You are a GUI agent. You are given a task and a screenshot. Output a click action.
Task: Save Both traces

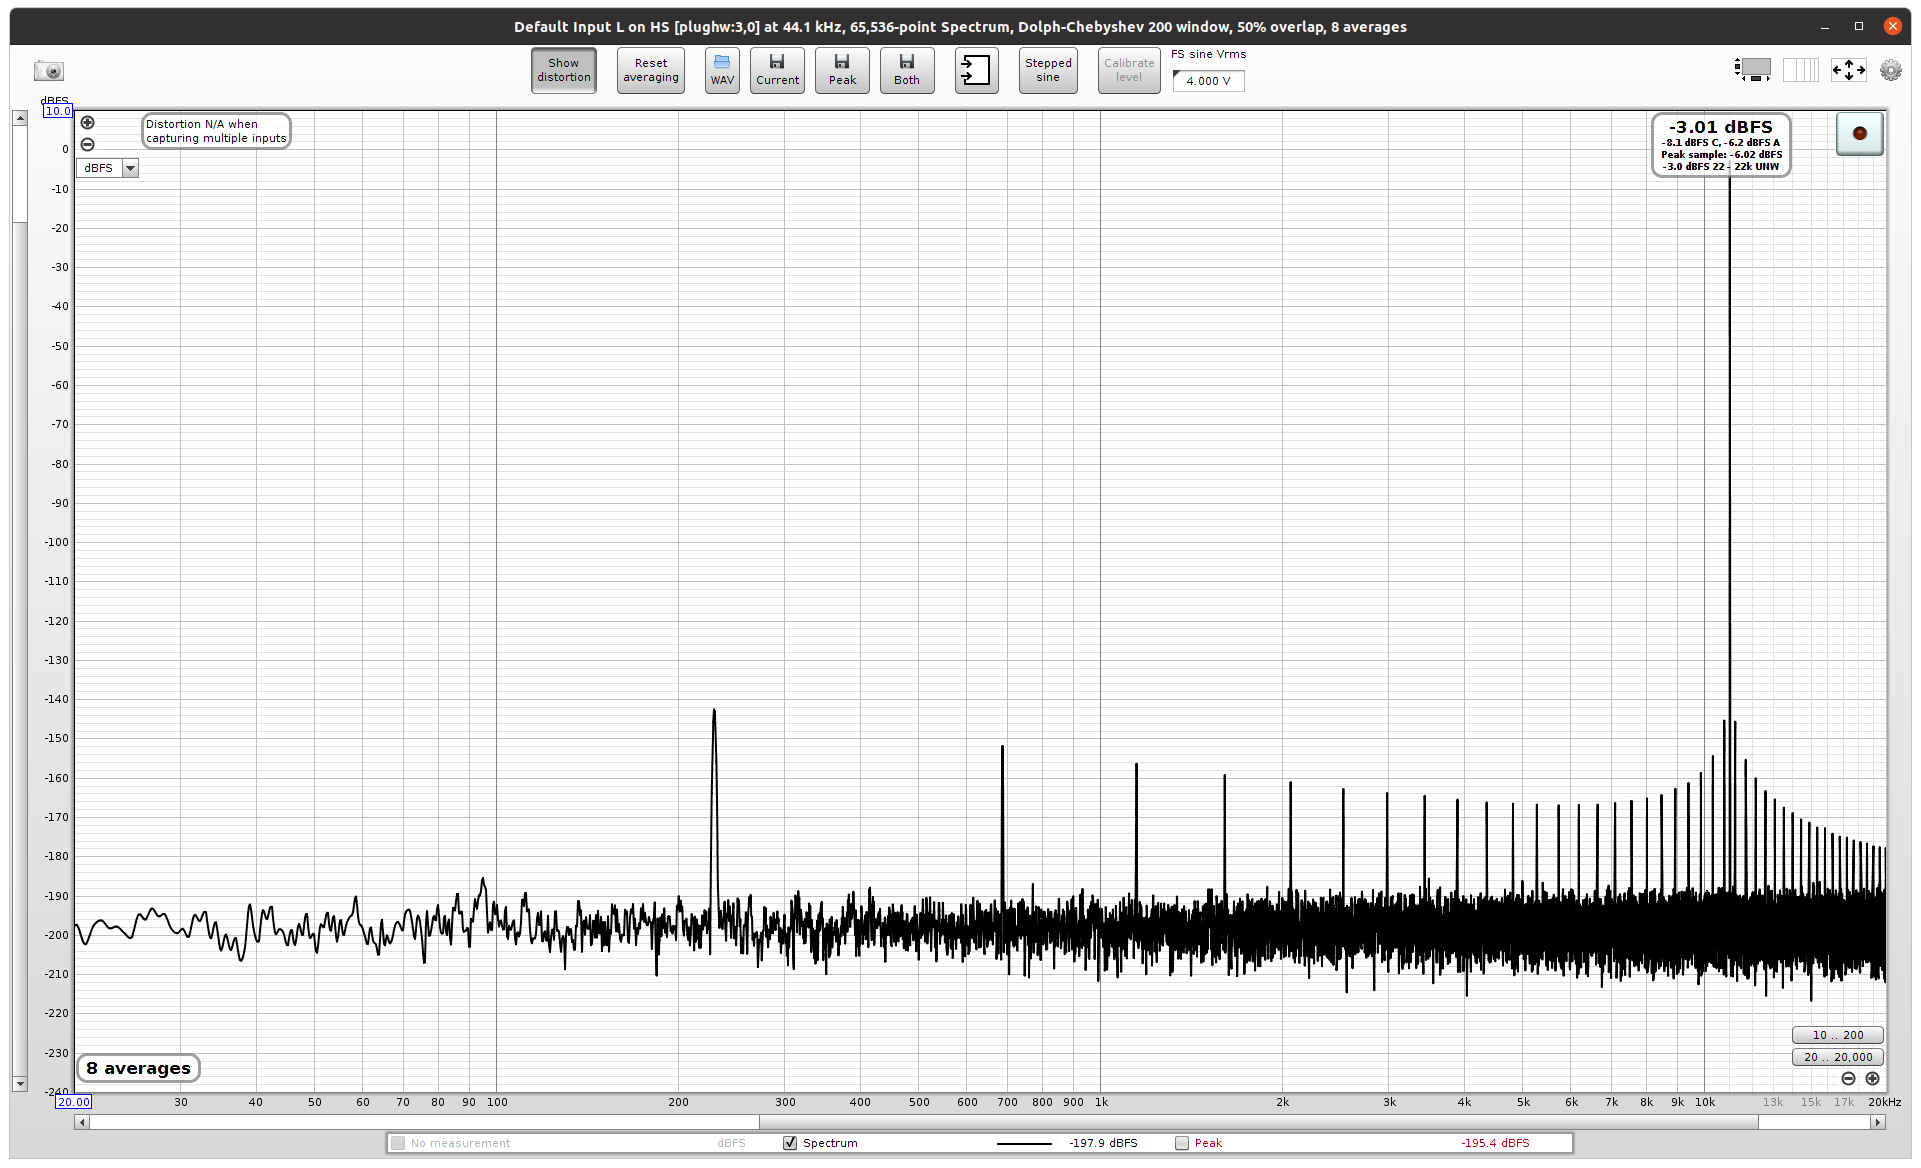click(907, 70)
